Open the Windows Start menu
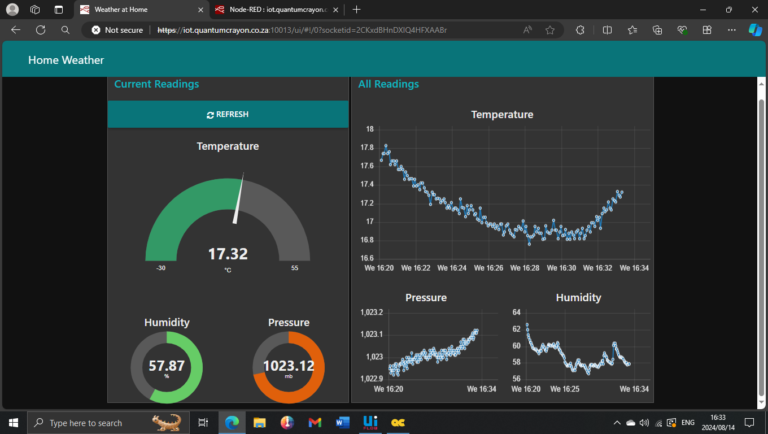 click(x=12, y=423)
